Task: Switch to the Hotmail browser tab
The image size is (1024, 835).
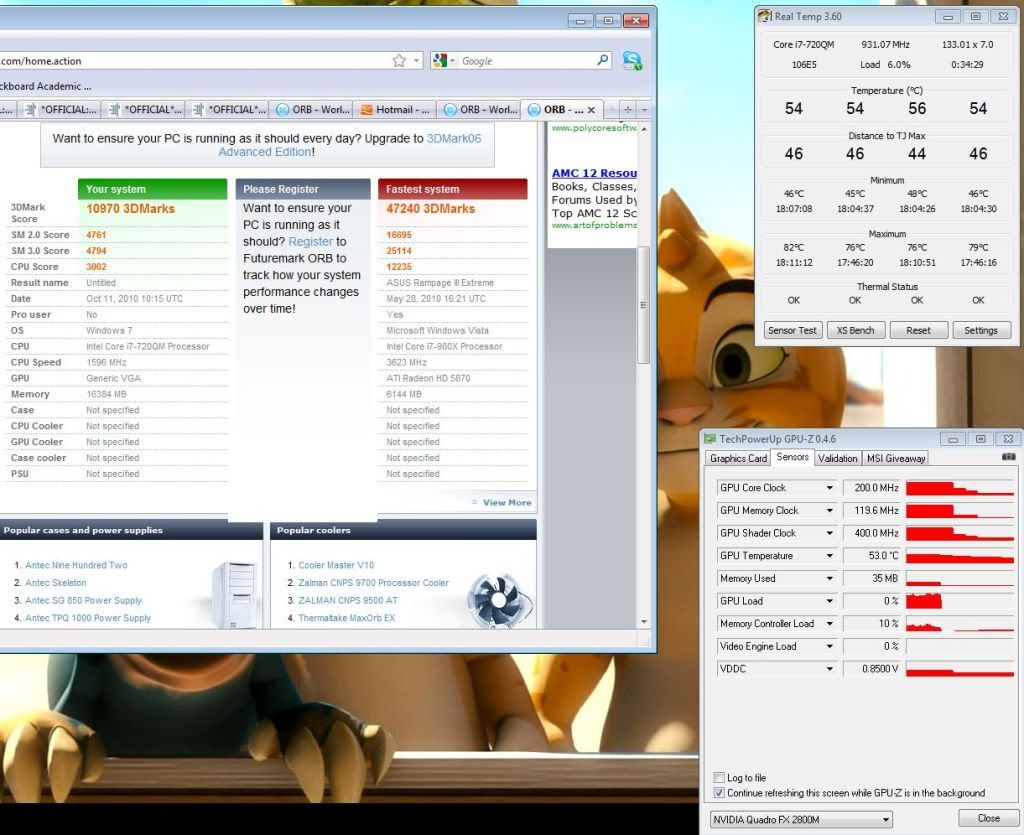Action: 394,110
